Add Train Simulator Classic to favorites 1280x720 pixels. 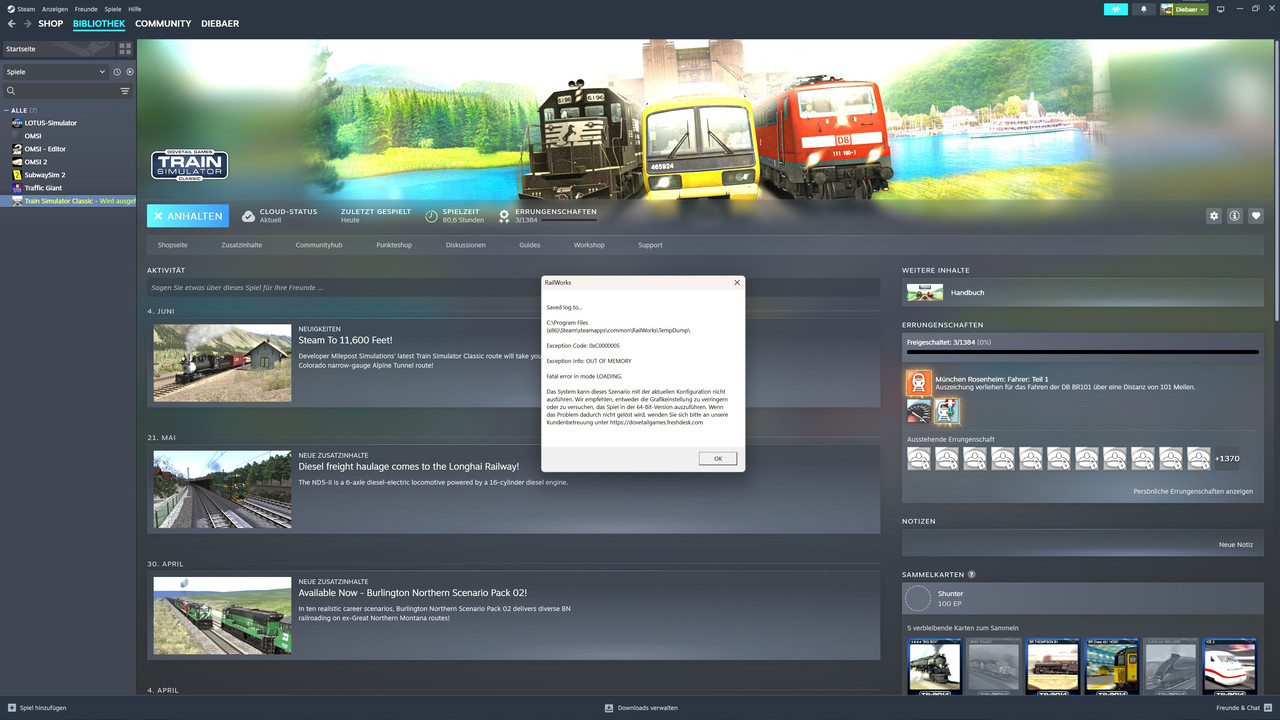(x=1256, y=216)
